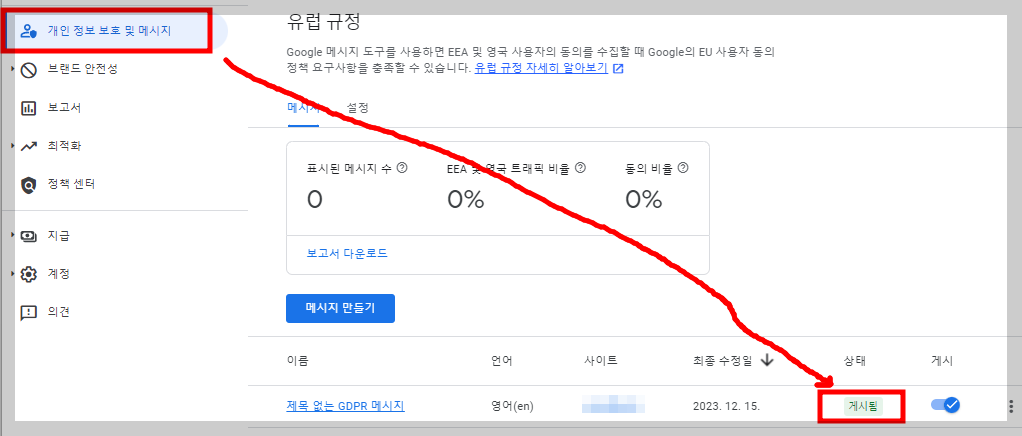Click the 계정 gear icon
The image size is (1022, 436).
coord(29,274)
